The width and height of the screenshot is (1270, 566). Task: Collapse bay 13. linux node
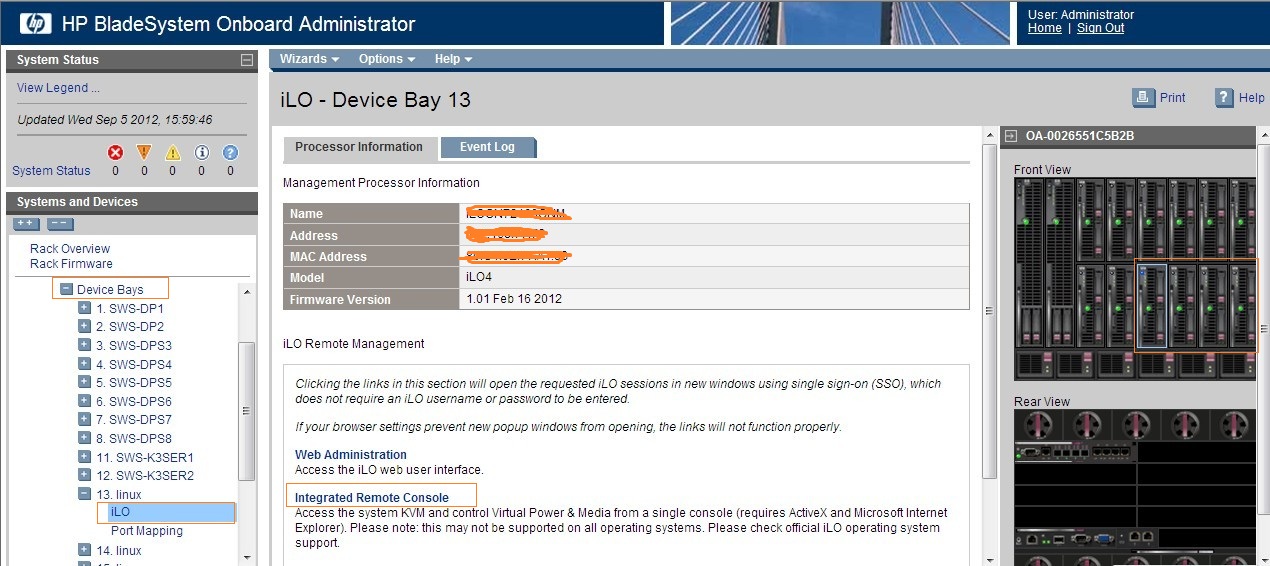tap(85, 494)
